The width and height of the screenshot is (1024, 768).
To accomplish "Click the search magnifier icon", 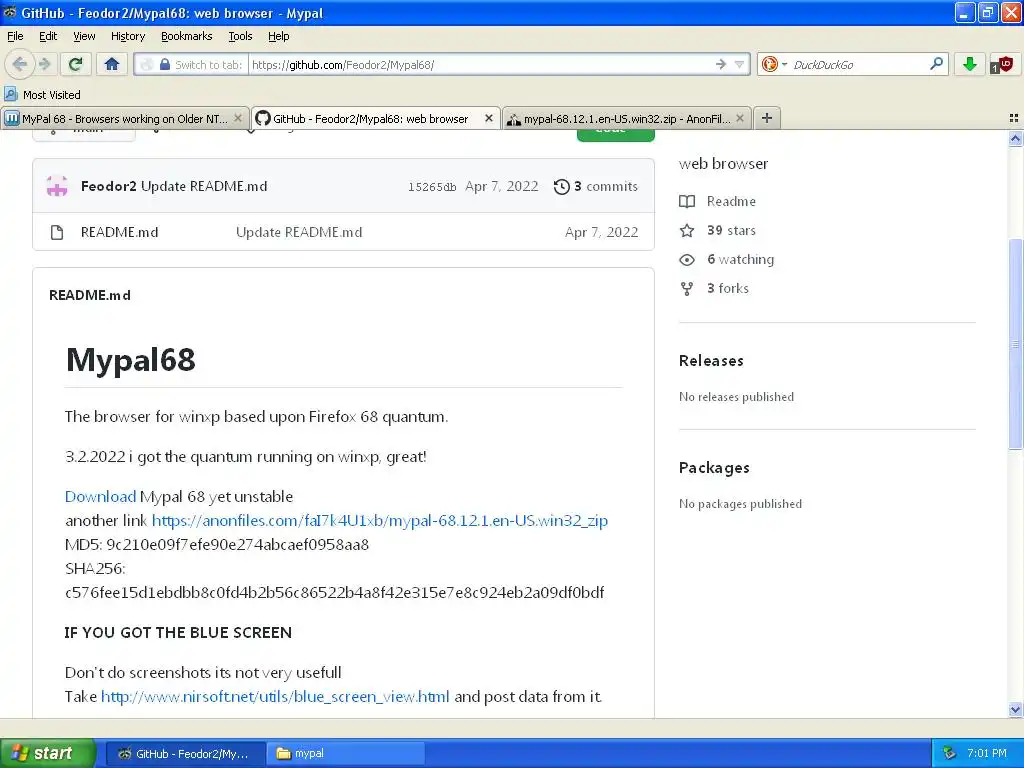I will 936,63.
